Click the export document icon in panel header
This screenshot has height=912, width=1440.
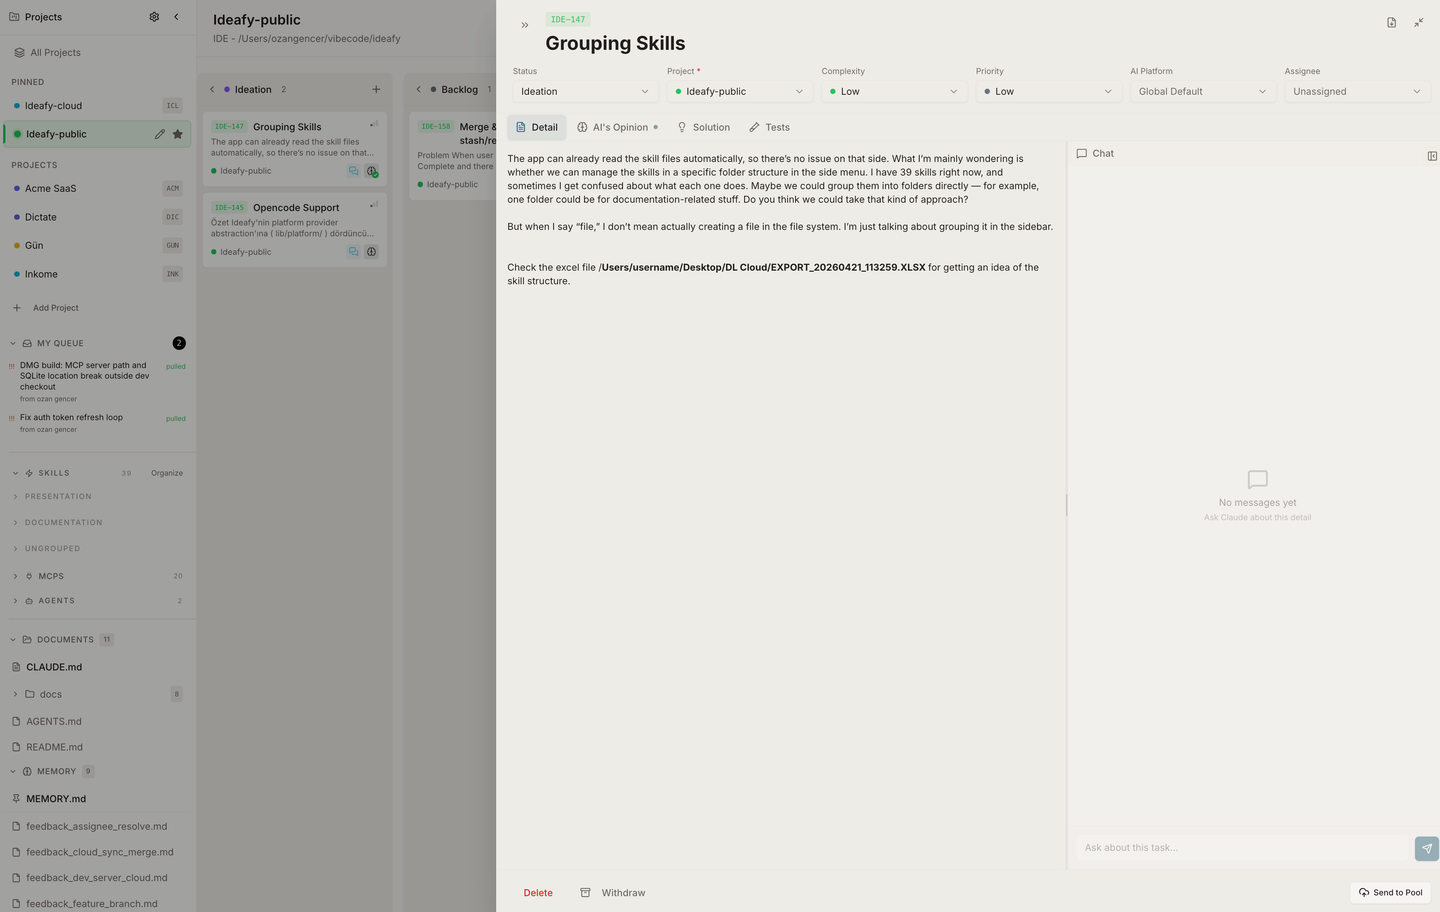[x=1392, y=22]
